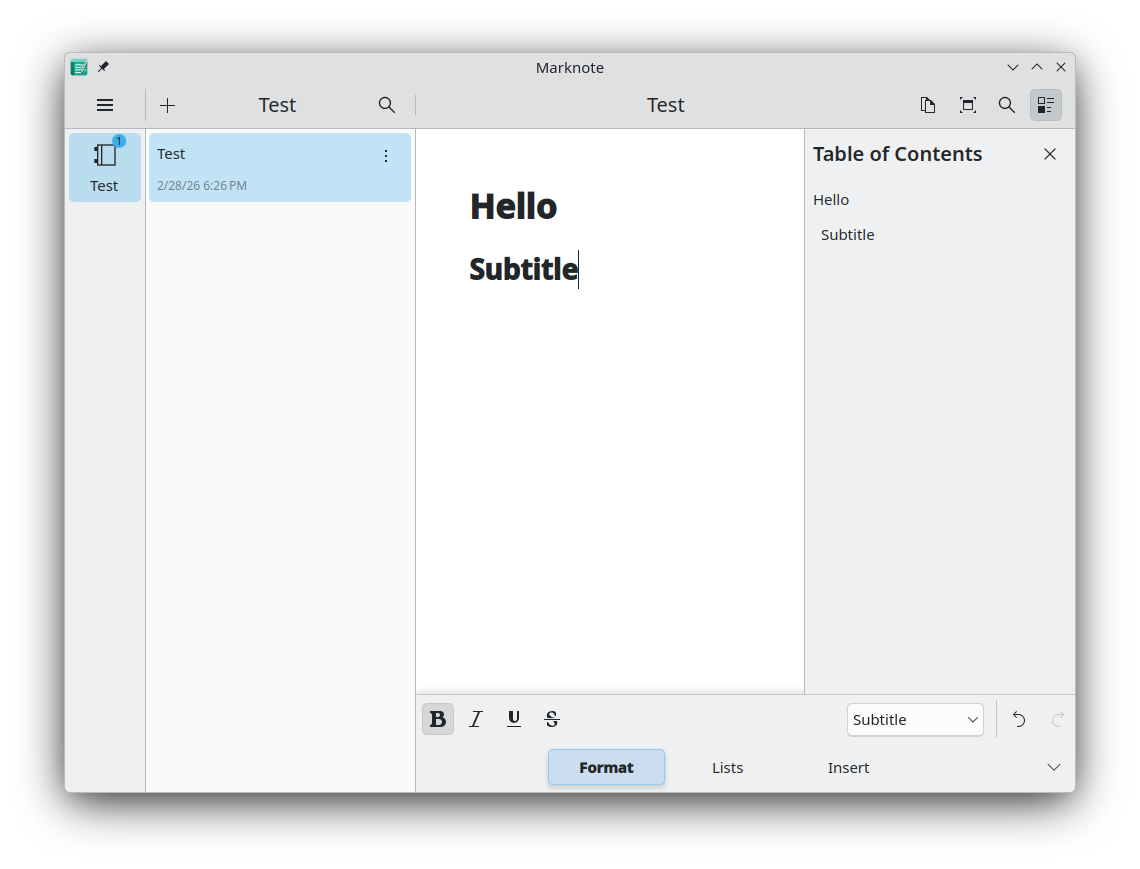Search notes using the notes list magnifier
The image size is (1140, 869).
click(x=387, y=105)
